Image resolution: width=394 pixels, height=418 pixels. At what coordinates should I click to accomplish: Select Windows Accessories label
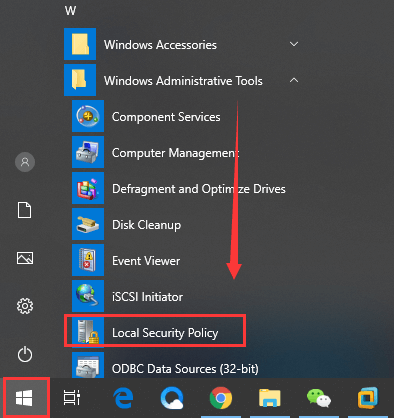(160, 45)
